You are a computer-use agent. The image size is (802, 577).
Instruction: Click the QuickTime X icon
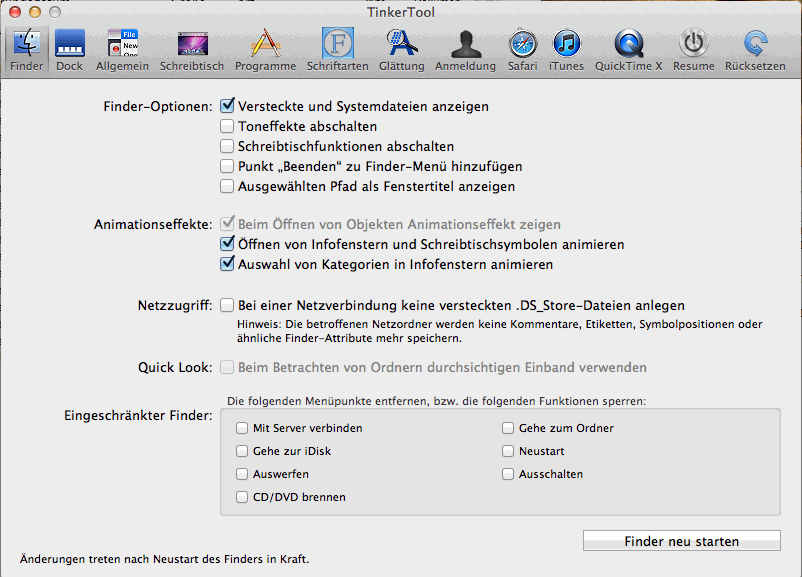(x=629, y=48)
